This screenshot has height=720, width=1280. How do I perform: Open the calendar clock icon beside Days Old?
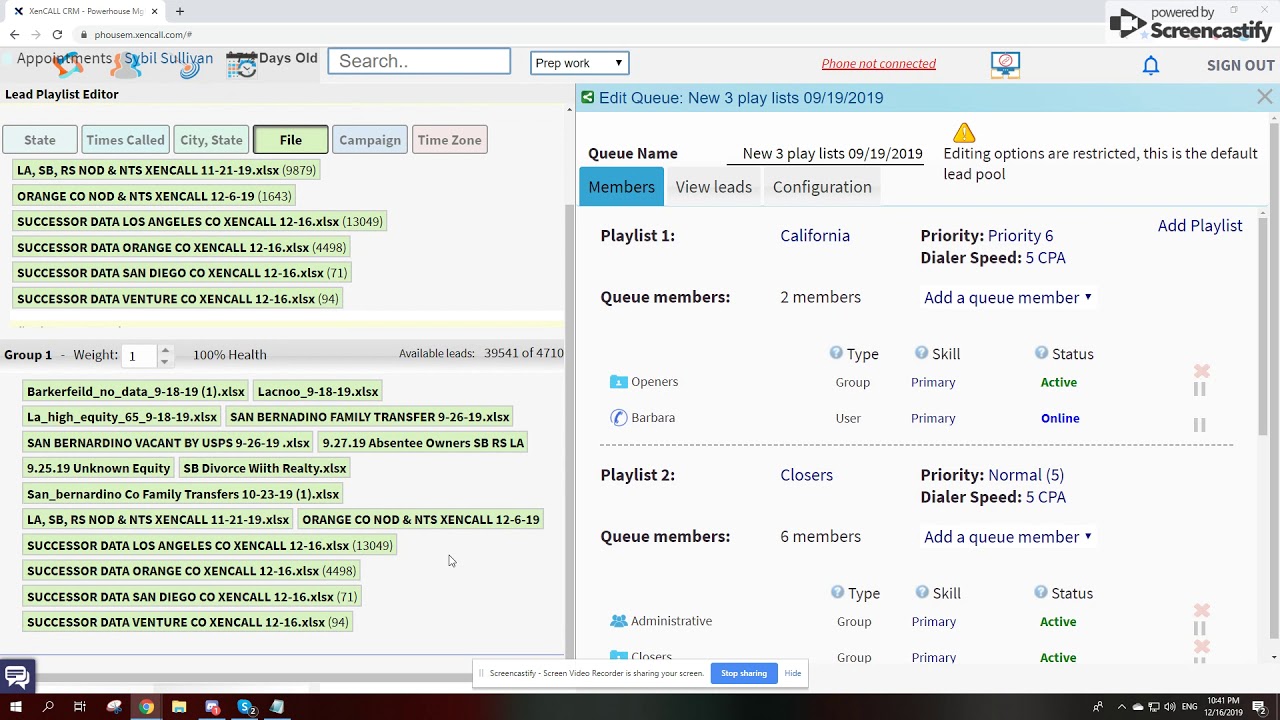[241, 64]
